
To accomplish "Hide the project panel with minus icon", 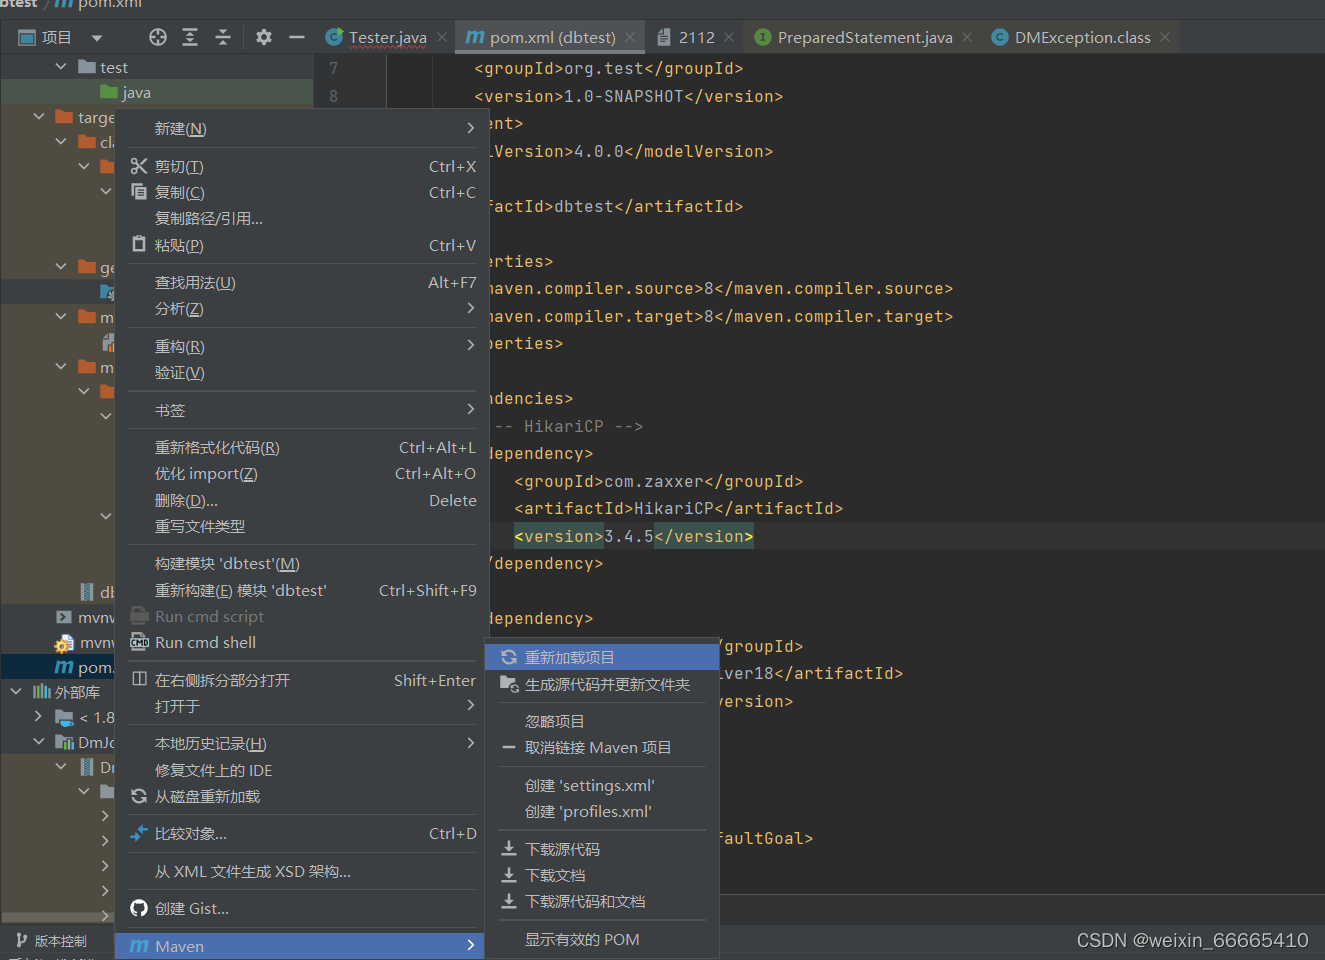I will click(297, 37).
